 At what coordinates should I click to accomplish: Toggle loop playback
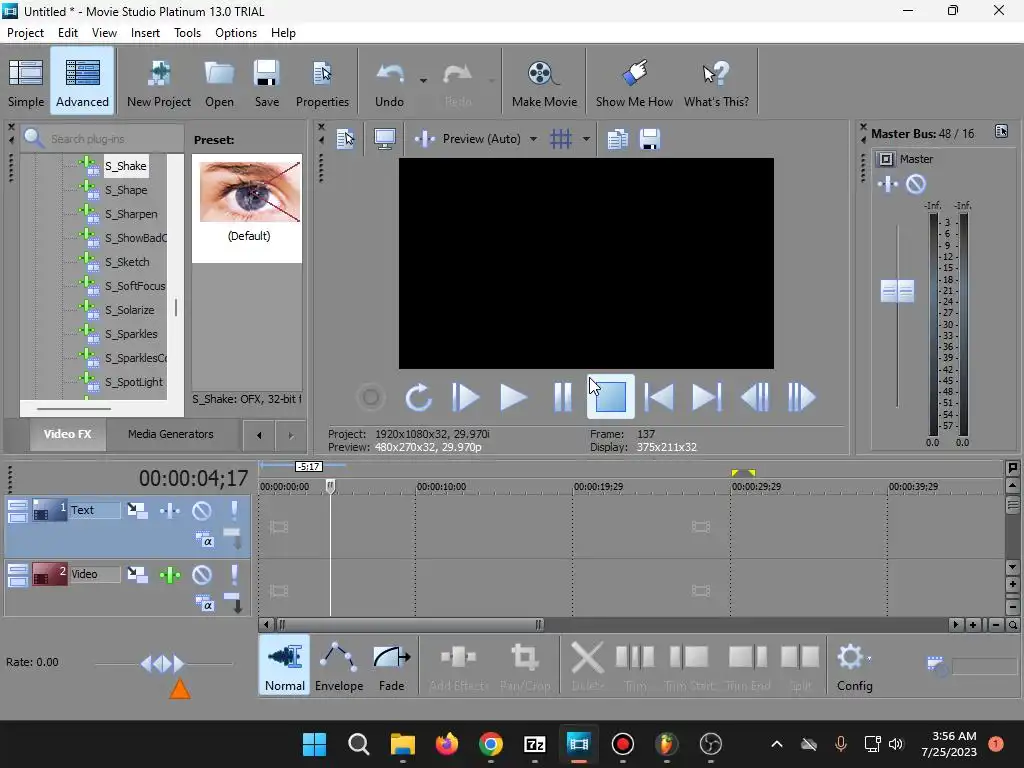coord(419,397)
